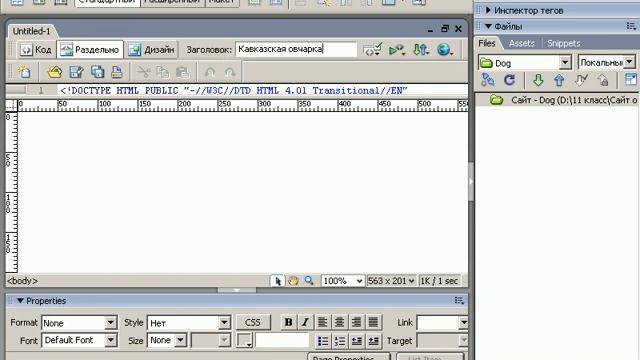Screen dimensions: 640x360
Task: Collapse the Файлы panel
Action: coord(488,26)
